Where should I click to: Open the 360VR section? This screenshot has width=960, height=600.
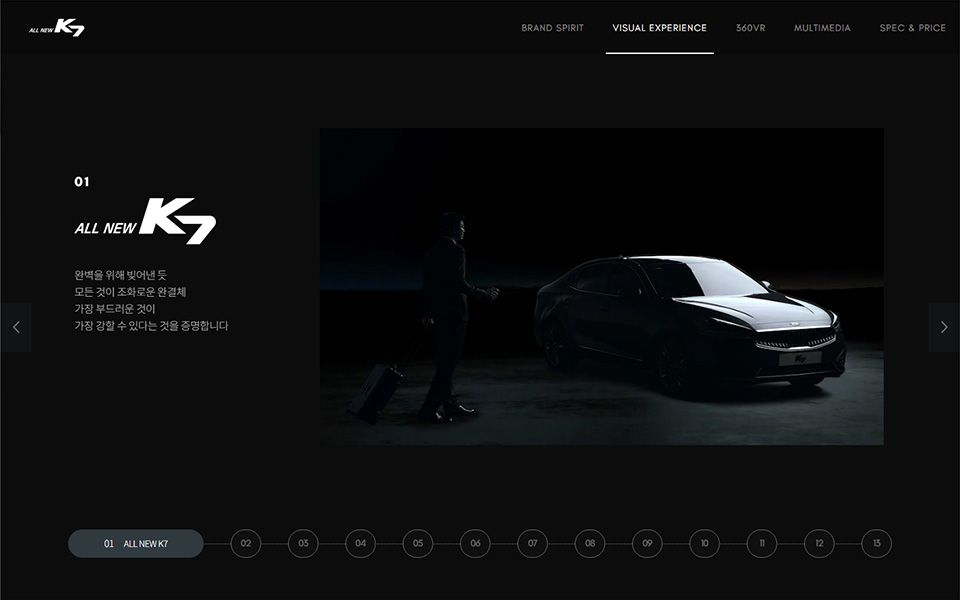[x=750, y=28]
